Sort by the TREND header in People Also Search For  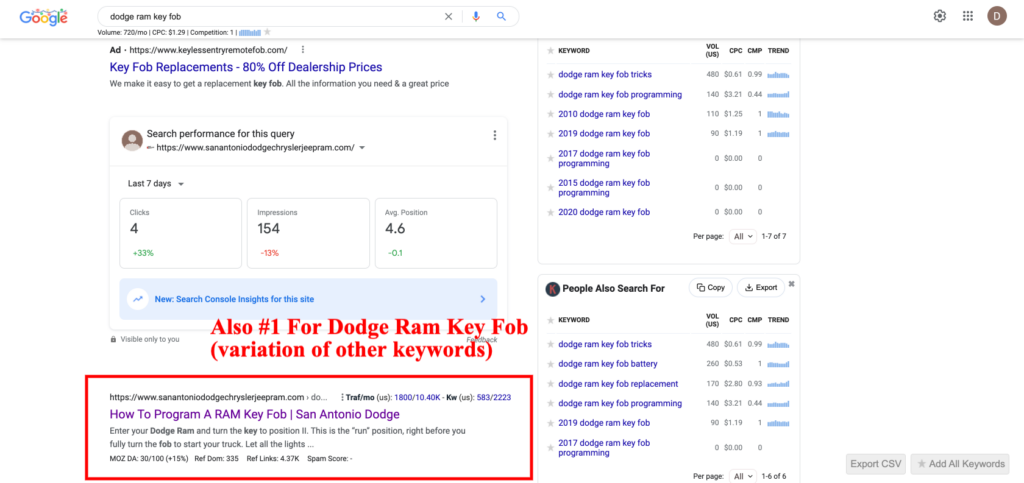(x=778, y=320)
